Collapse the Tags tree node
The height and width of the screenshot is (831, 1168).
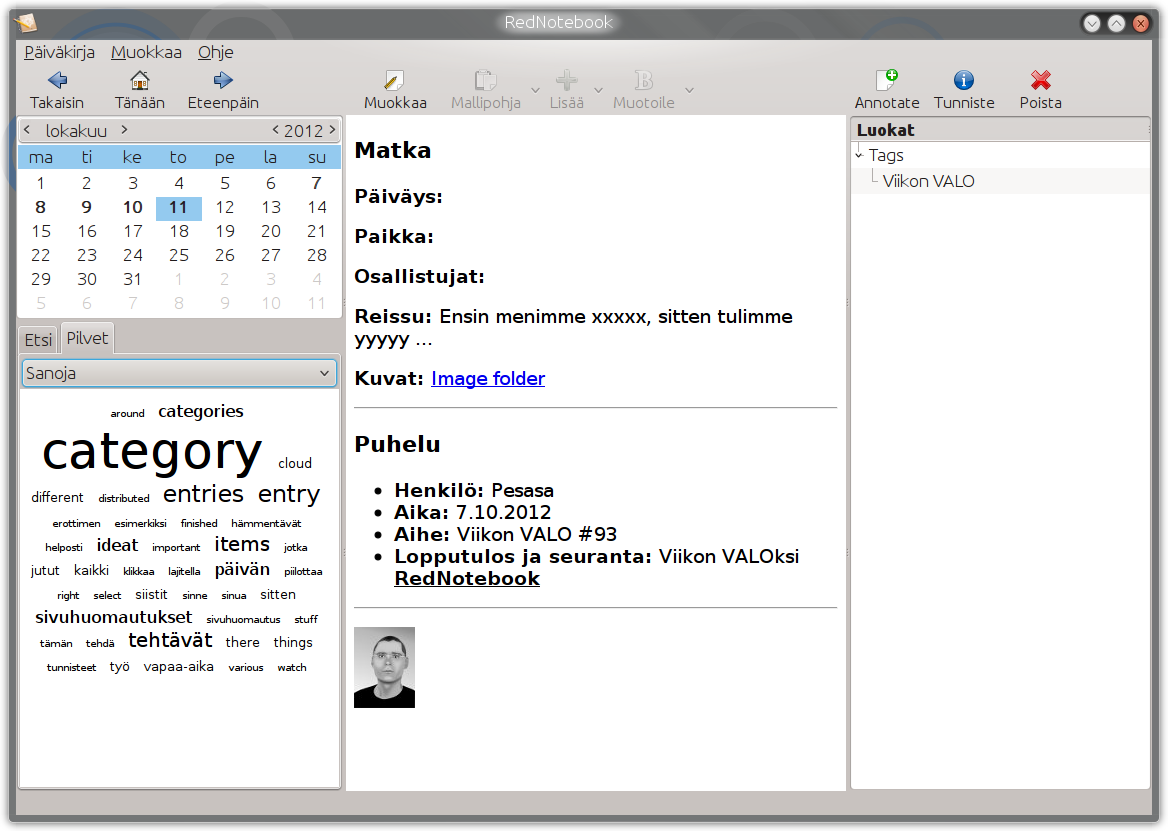(859, 155)
